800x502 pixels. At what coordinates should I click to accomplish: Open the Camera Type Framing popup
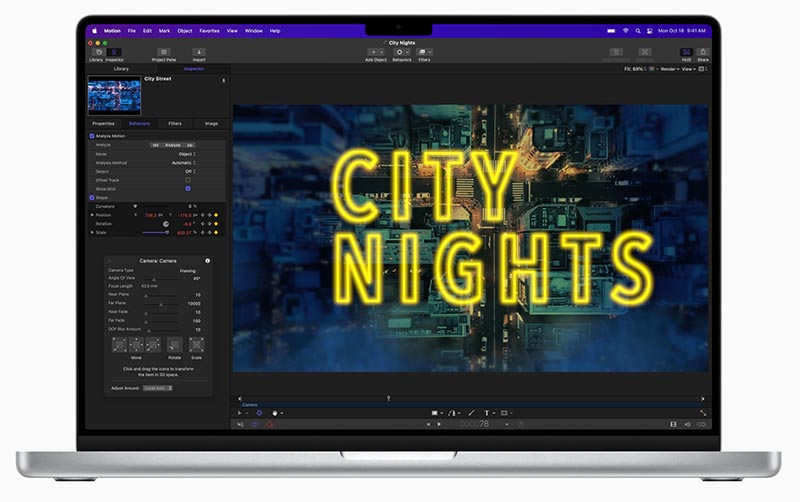187,271
